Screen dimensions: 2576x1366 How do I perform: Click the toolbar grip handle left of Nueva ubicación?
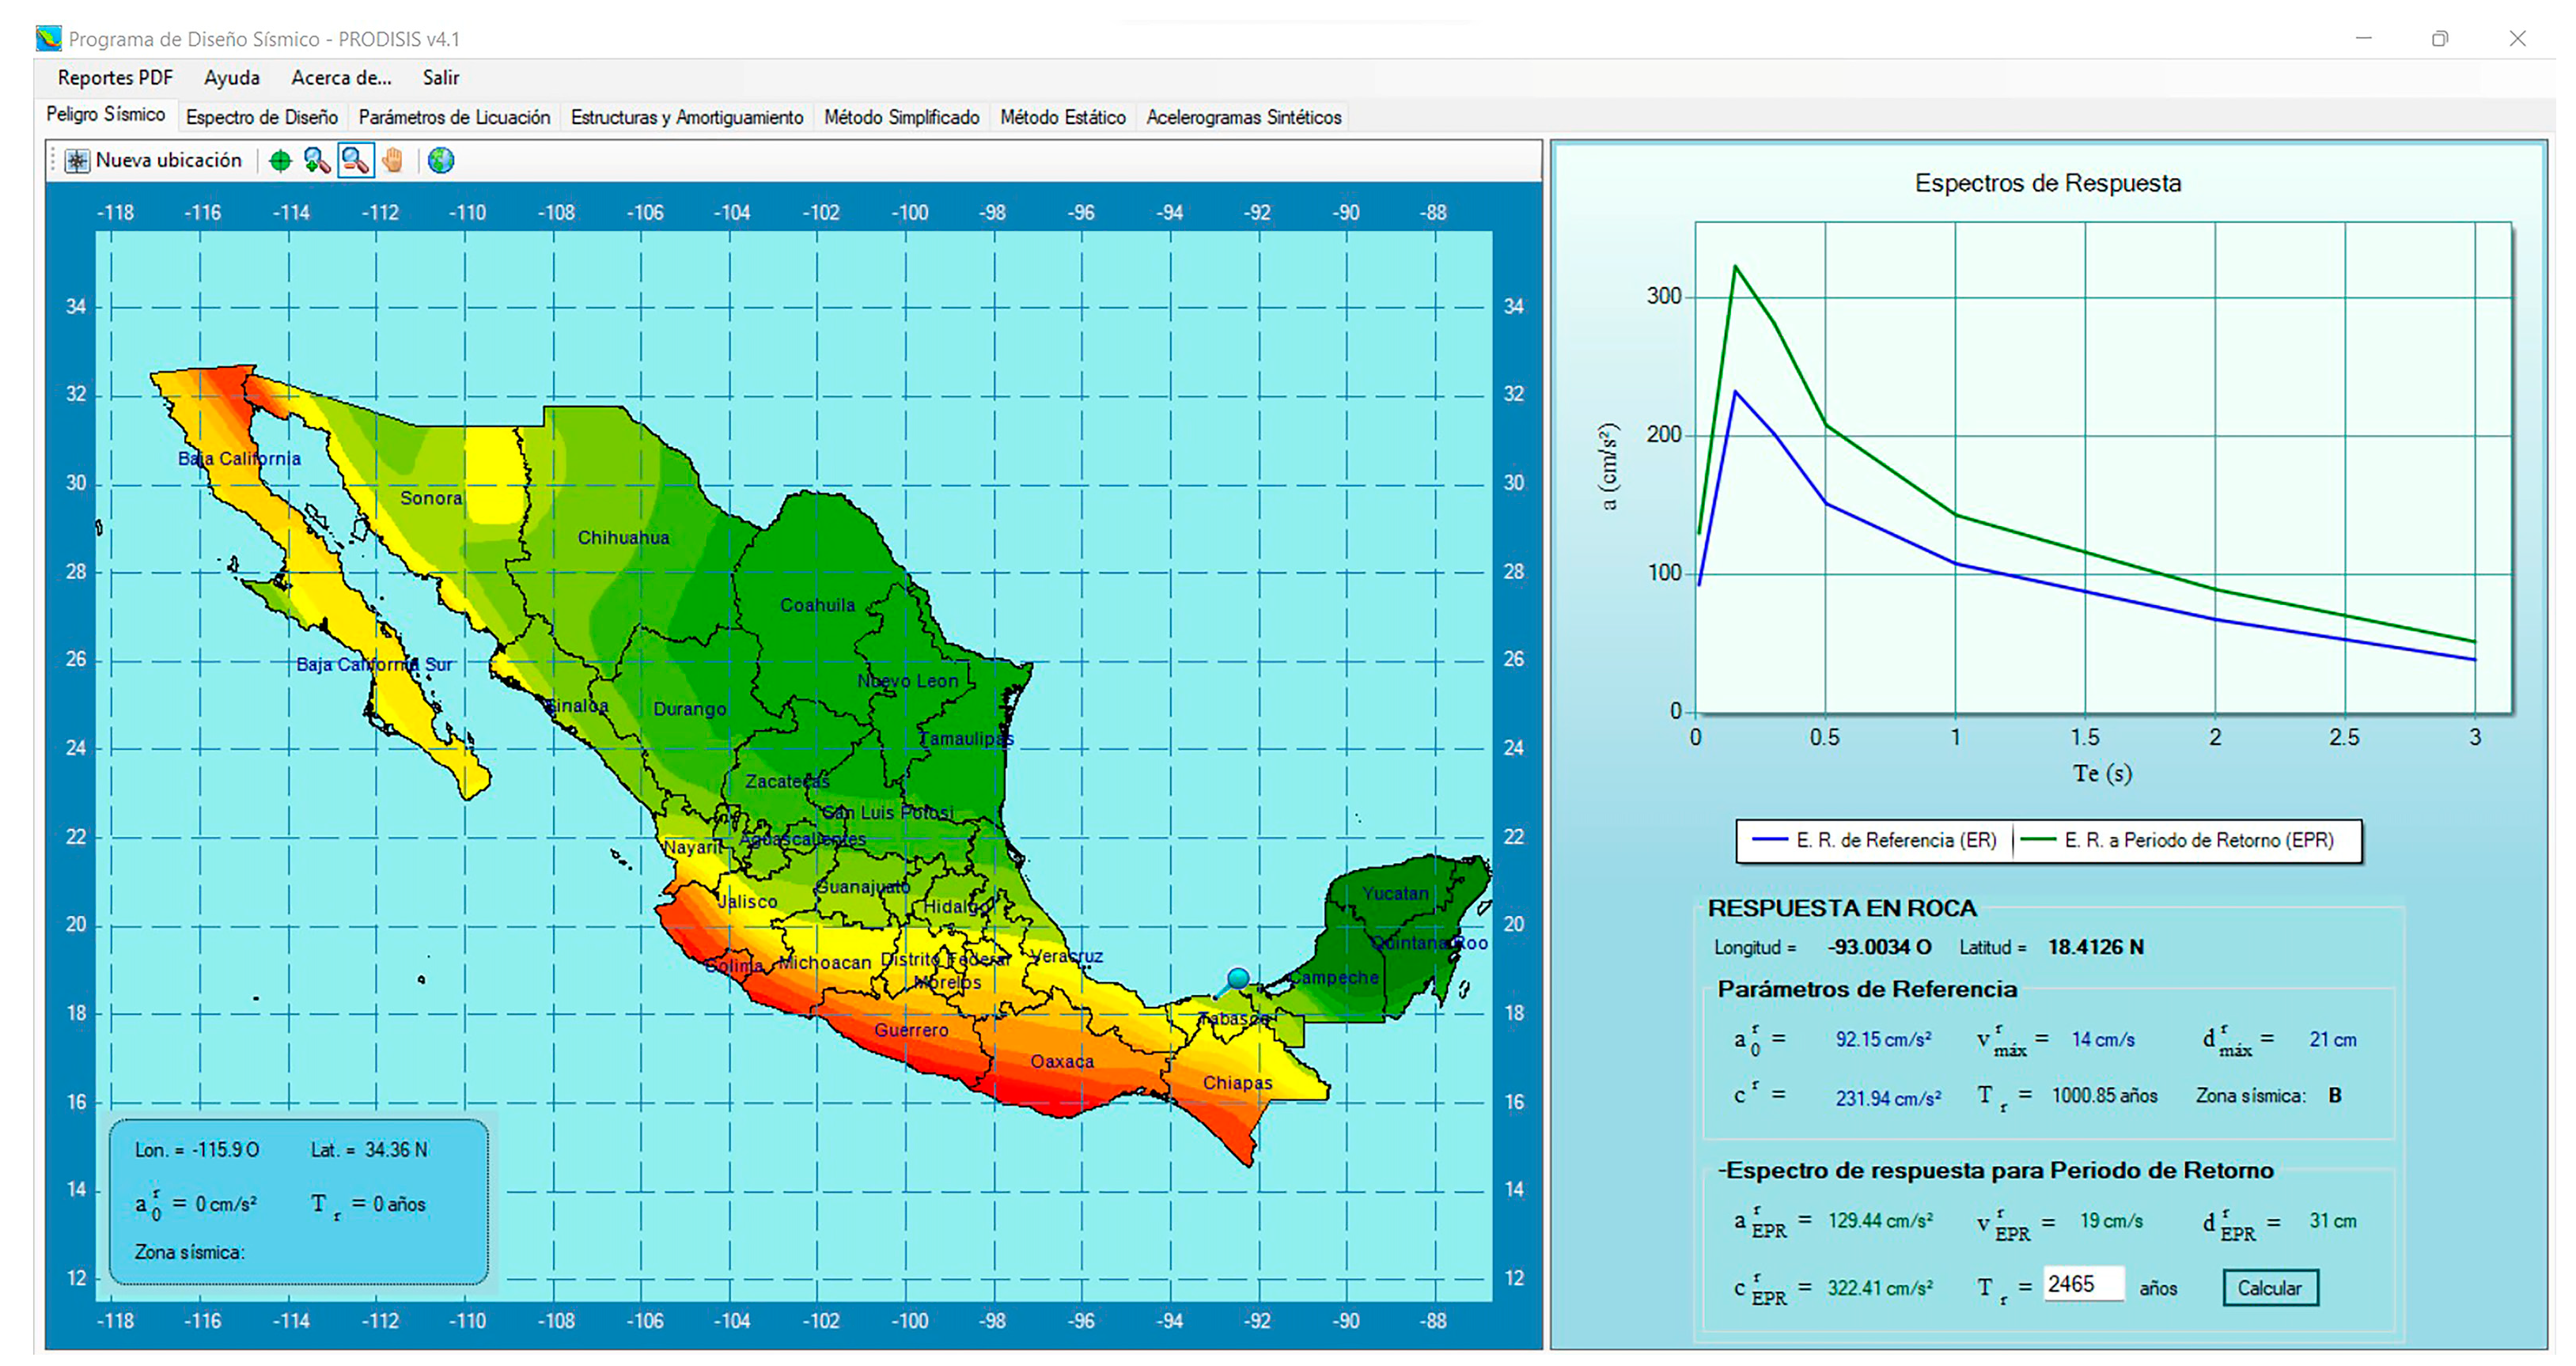[x=53, y=160]
